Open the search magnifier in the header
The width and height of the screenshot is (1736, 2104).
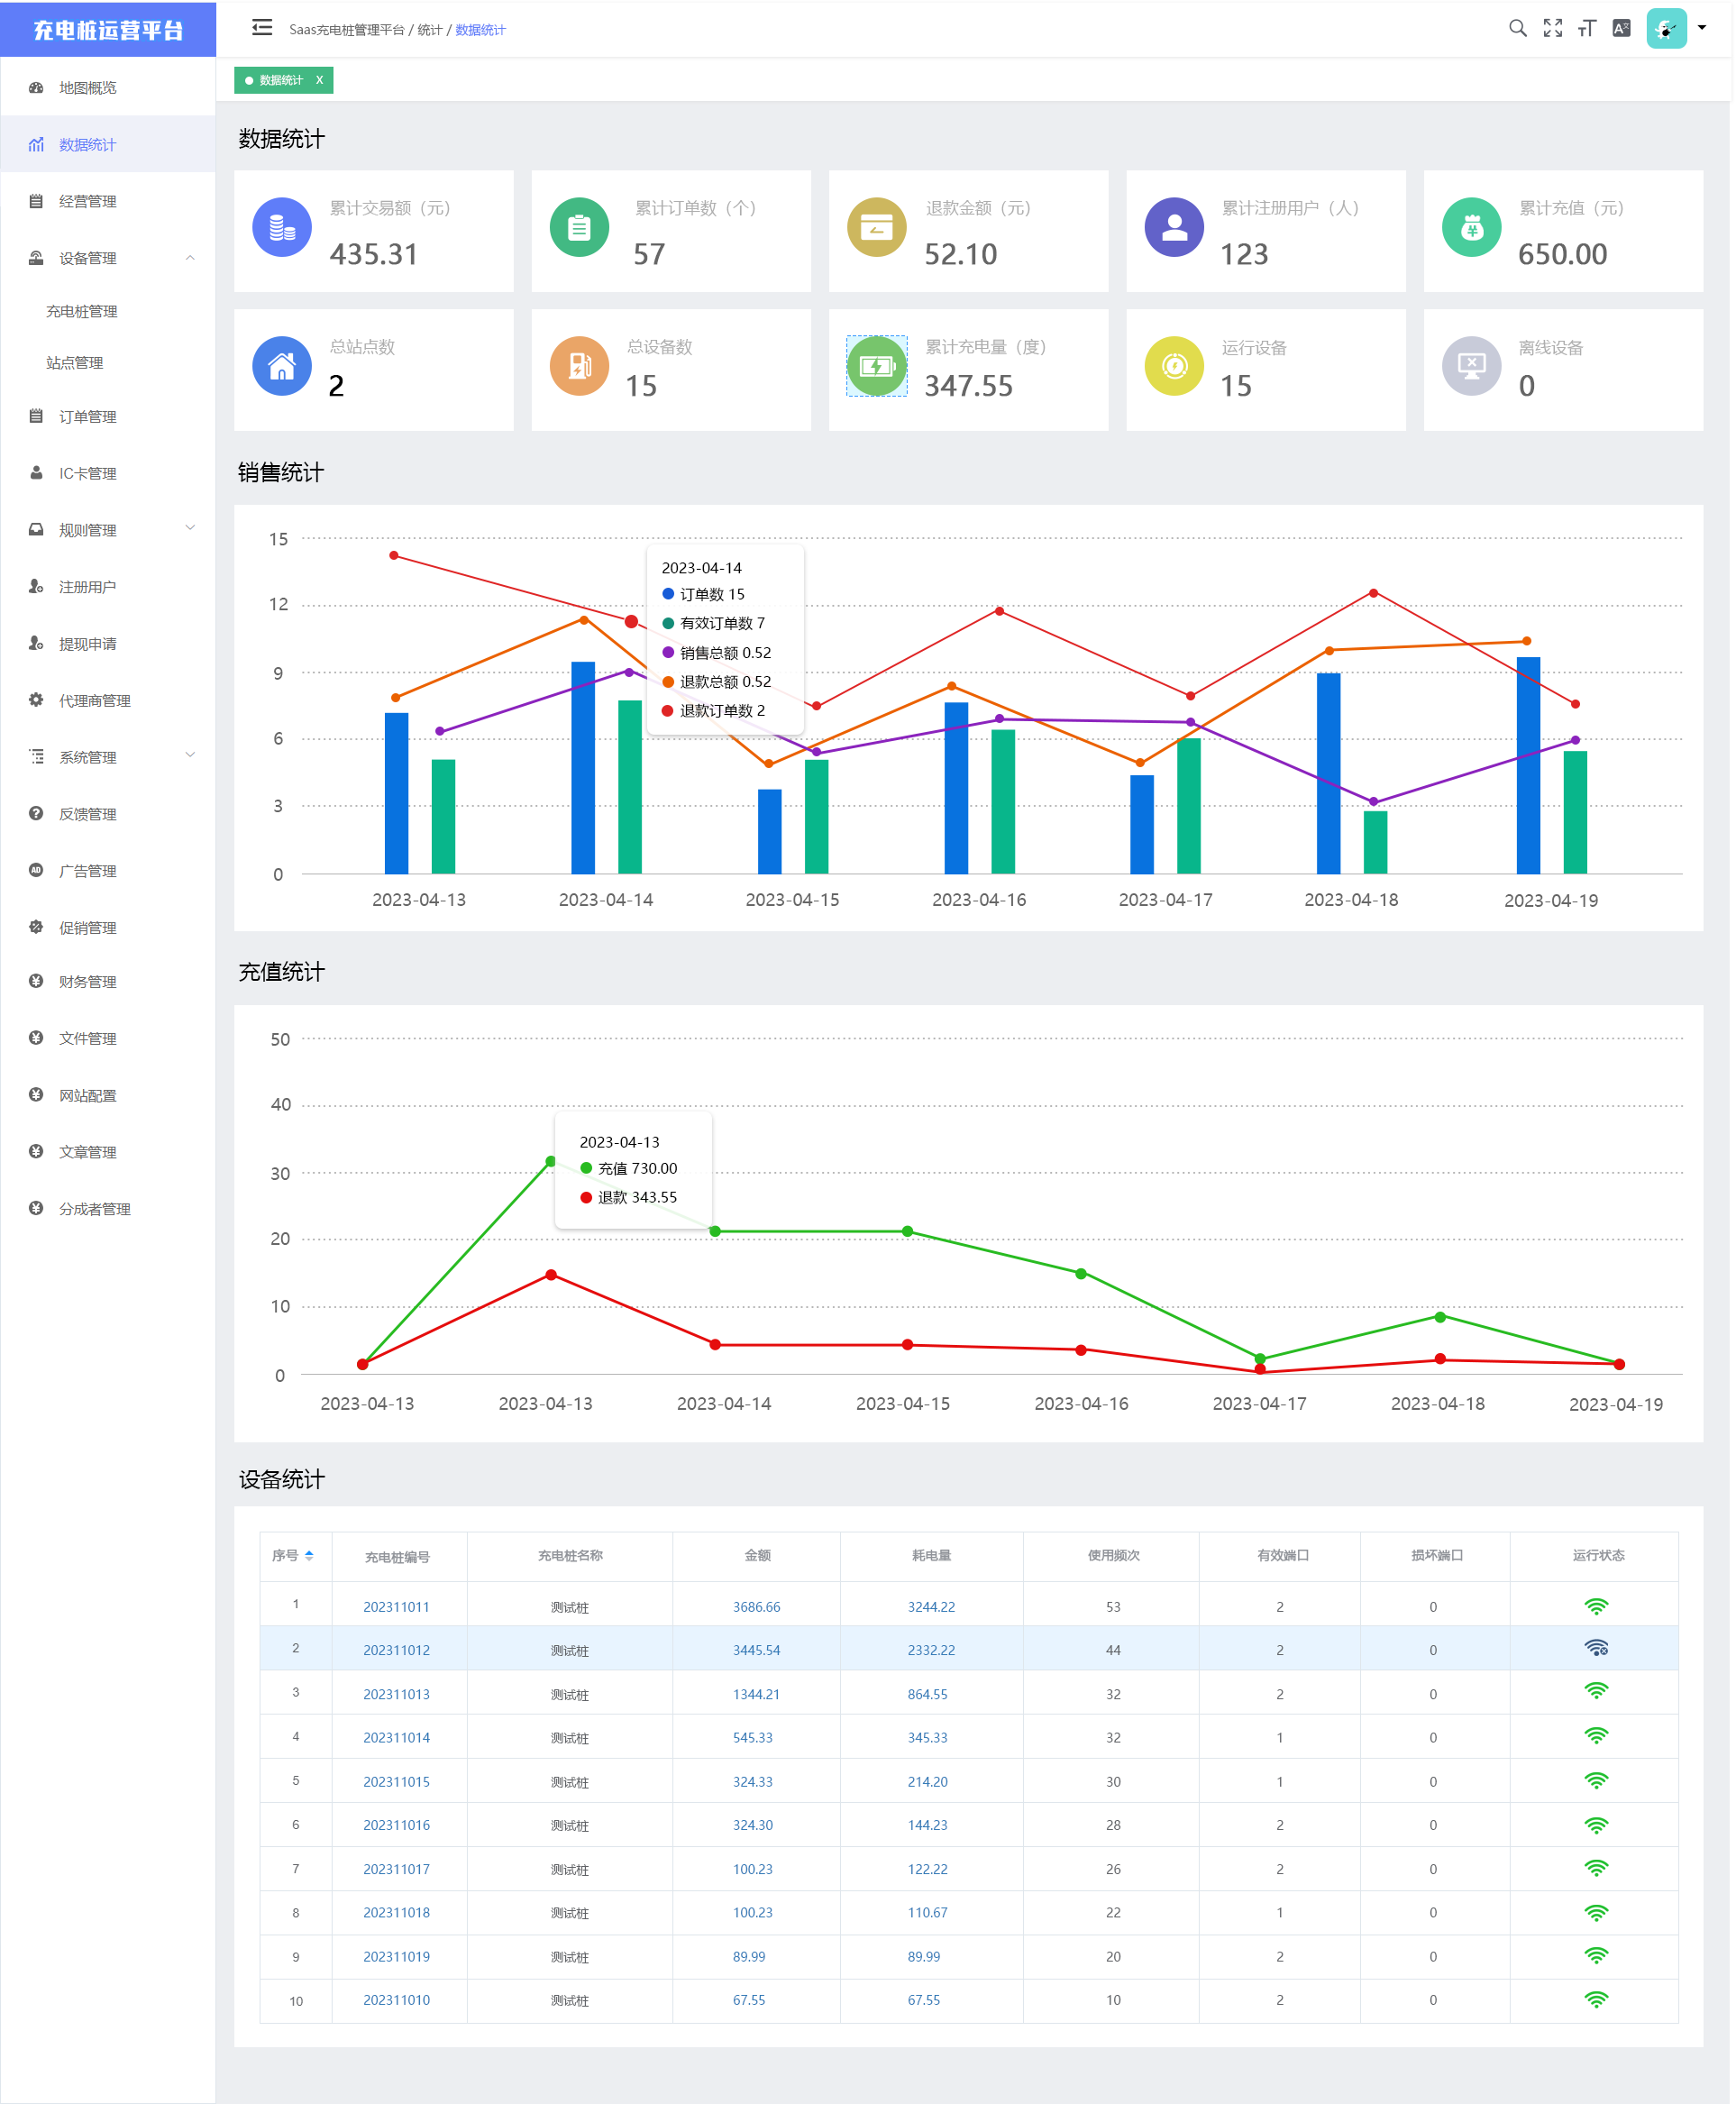click(1517, 28)
